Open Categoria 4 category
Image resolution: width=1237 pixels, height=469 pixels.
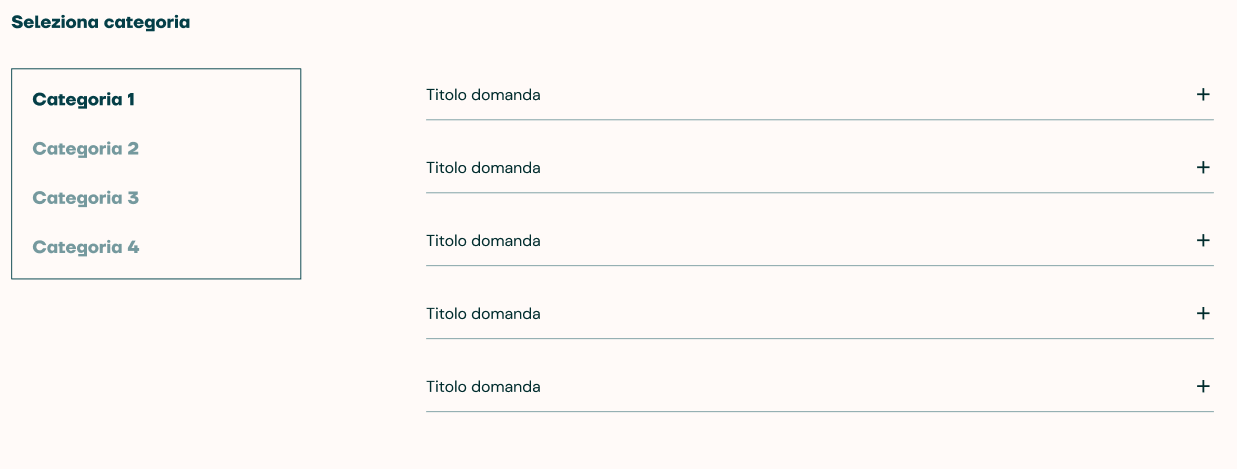click(x=85, y=247)
